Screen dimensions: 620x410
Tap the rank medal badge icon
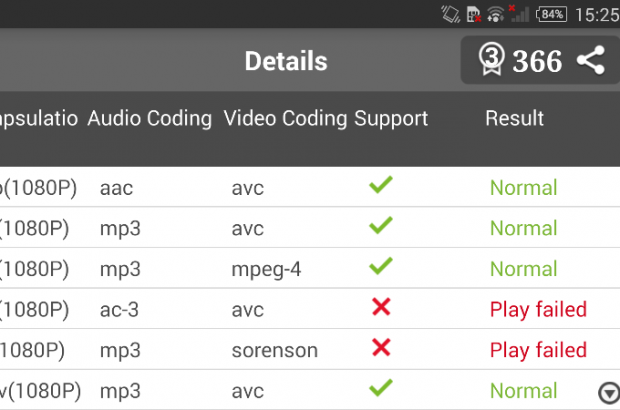(490, 60)
